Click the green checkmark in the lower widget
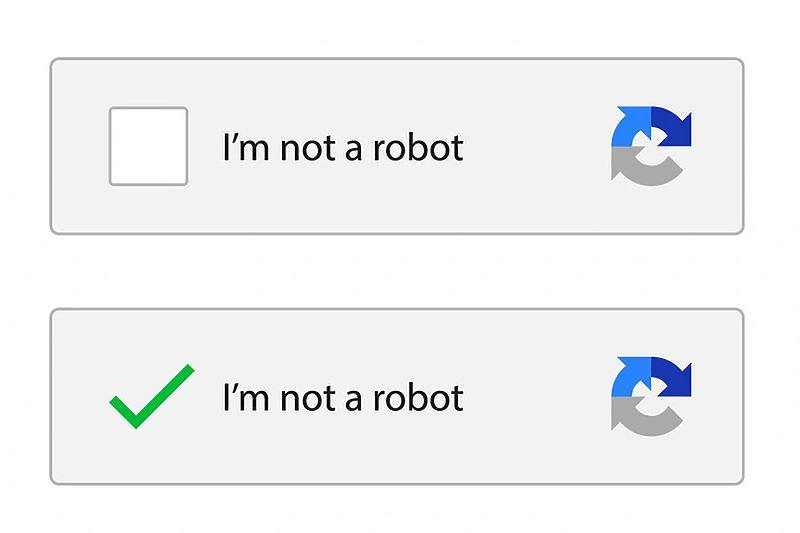The image size is (800, 533). coord(150,397)
